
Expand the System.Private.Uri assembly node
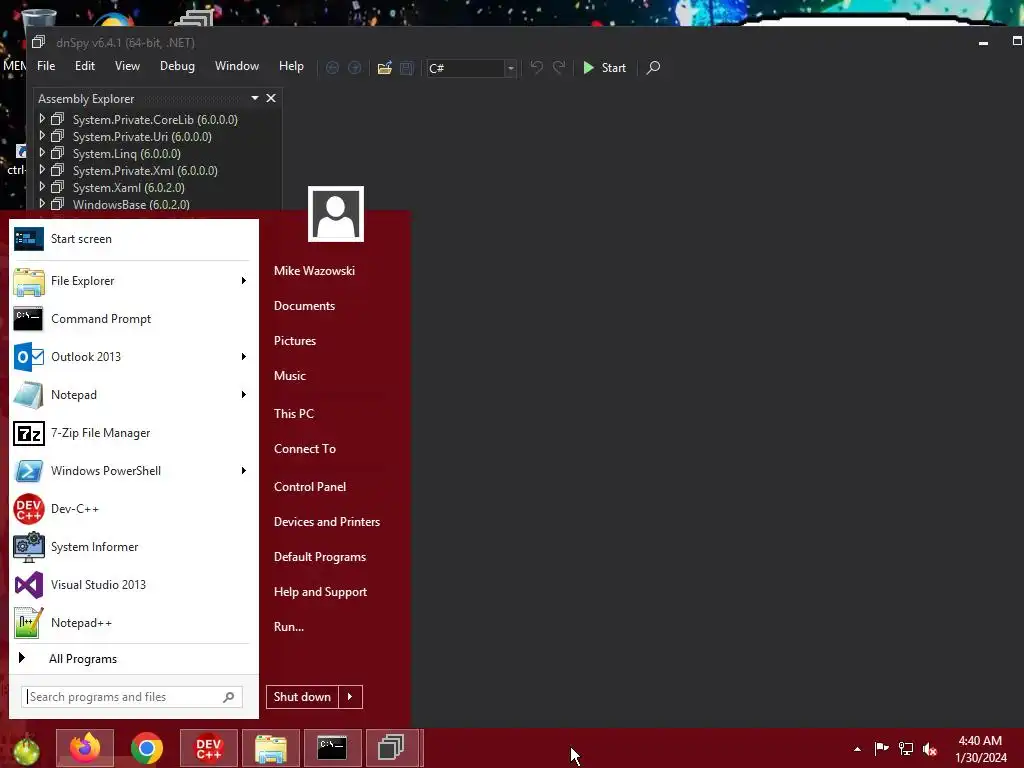coord(42,136)
